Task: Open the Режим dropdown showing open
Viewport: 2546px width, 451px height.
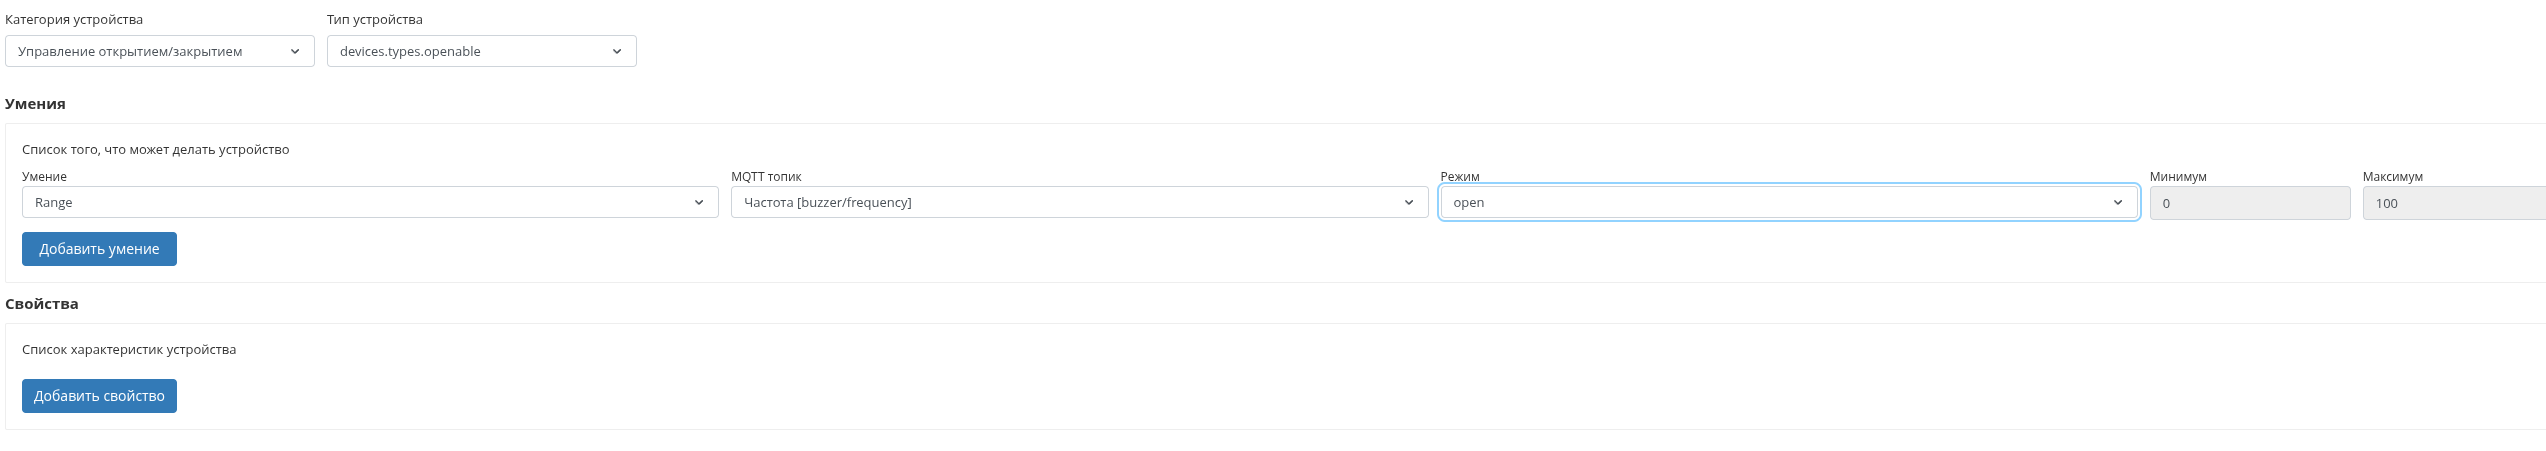Action: tap(1780, 202)
